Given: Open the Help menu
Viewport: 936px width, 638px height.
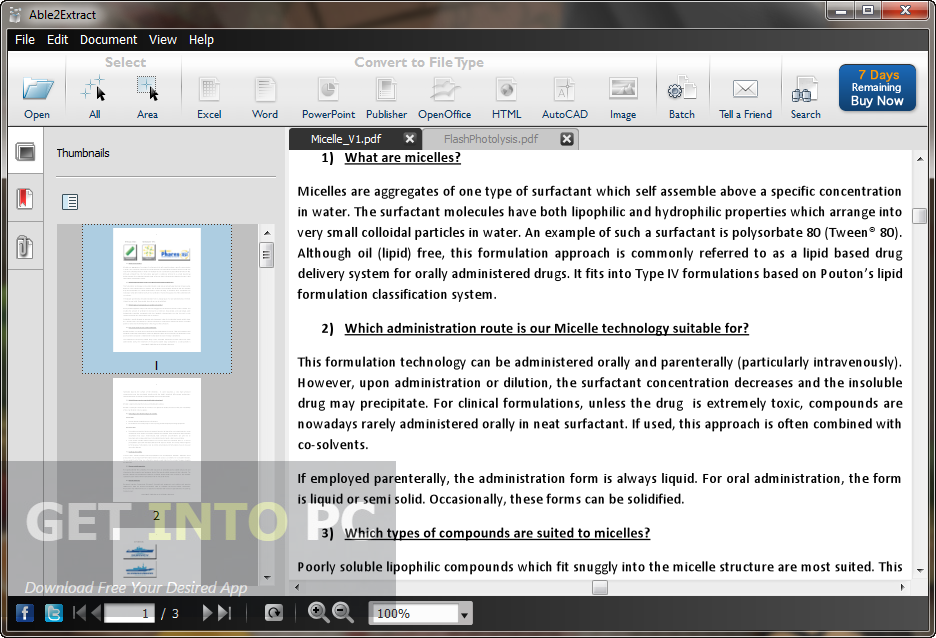Looking at the screenshot, I should click(x=201, y=39).
